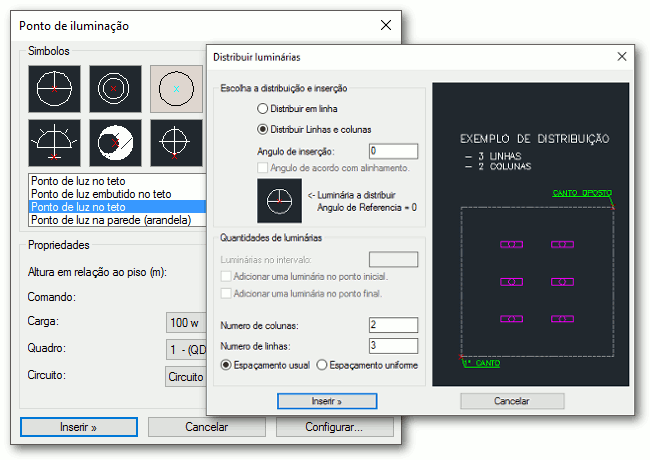The width and height of the screenshot is (650, 460).
Task: Toggle 'Adicionar uma luminária no ponto final' checkbox
Action: 226,293
